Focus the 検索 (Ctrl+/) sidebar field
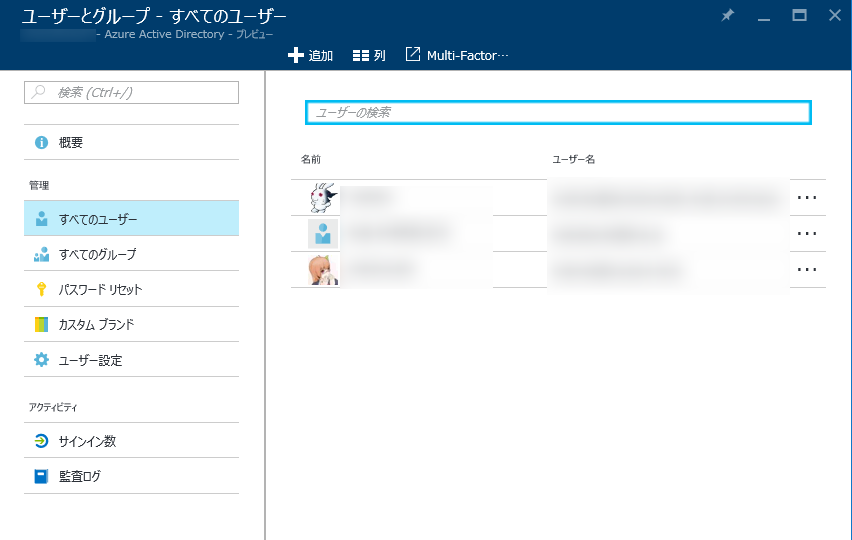 pos(131,92)
